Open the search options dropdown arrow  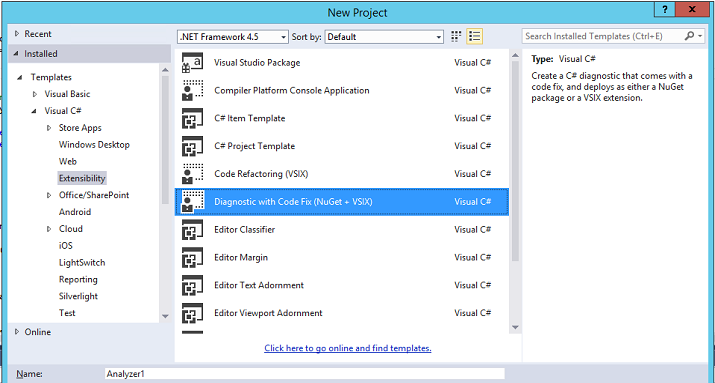(x=700, y=36)
